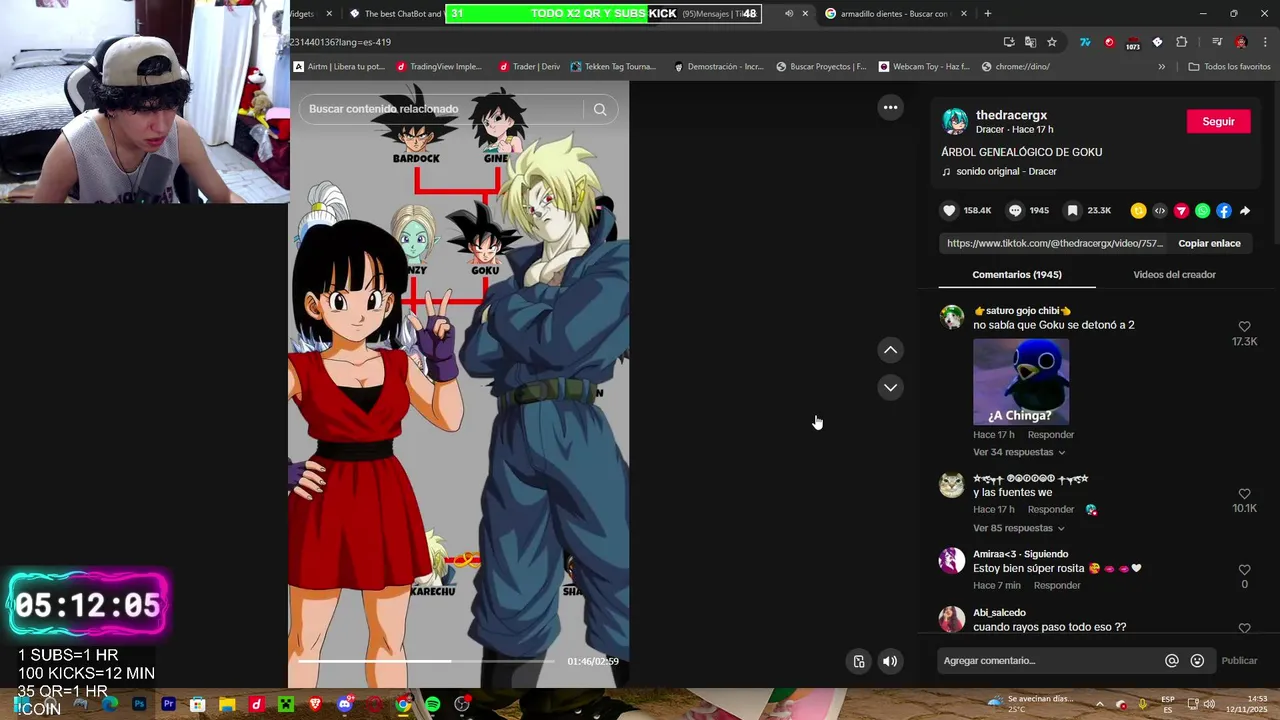
Task: Follow thedracergx with Seguir button
Action: 1218,121
